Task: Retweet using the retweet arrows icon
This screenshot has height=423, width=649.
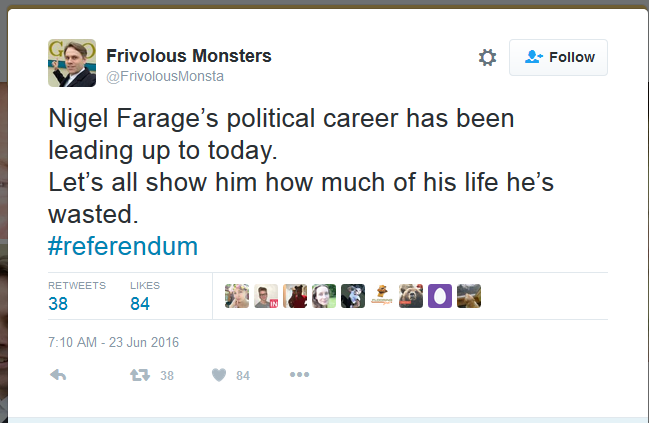Action: 140,375
